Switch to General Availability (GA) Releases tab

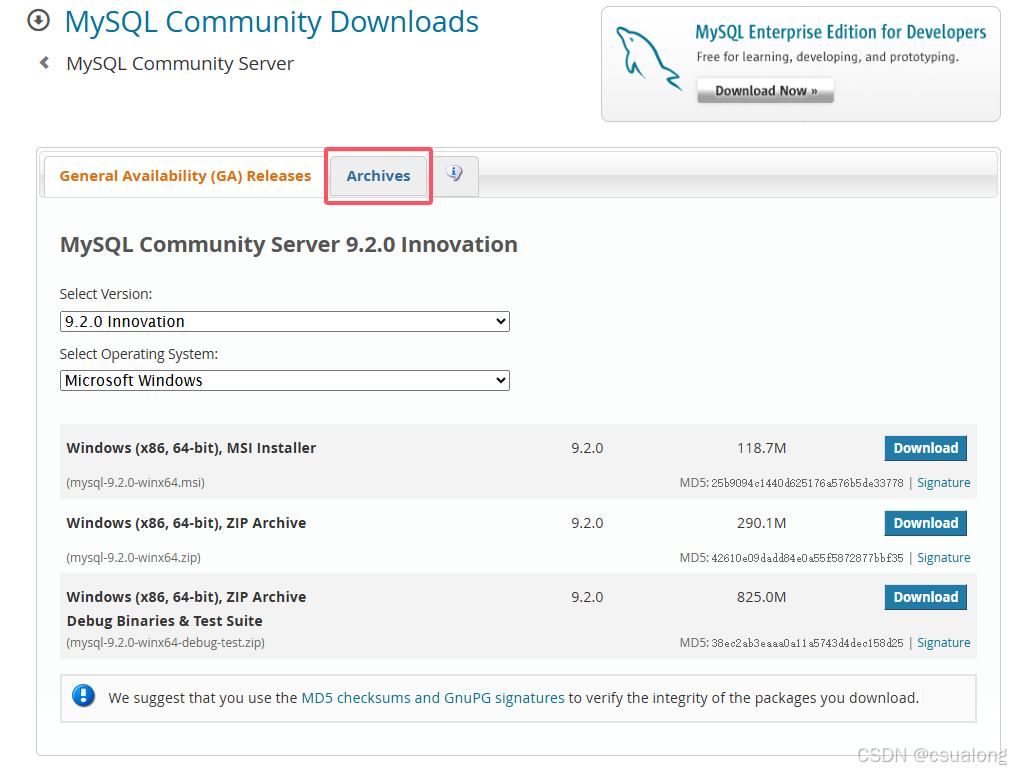click(185, 176)
